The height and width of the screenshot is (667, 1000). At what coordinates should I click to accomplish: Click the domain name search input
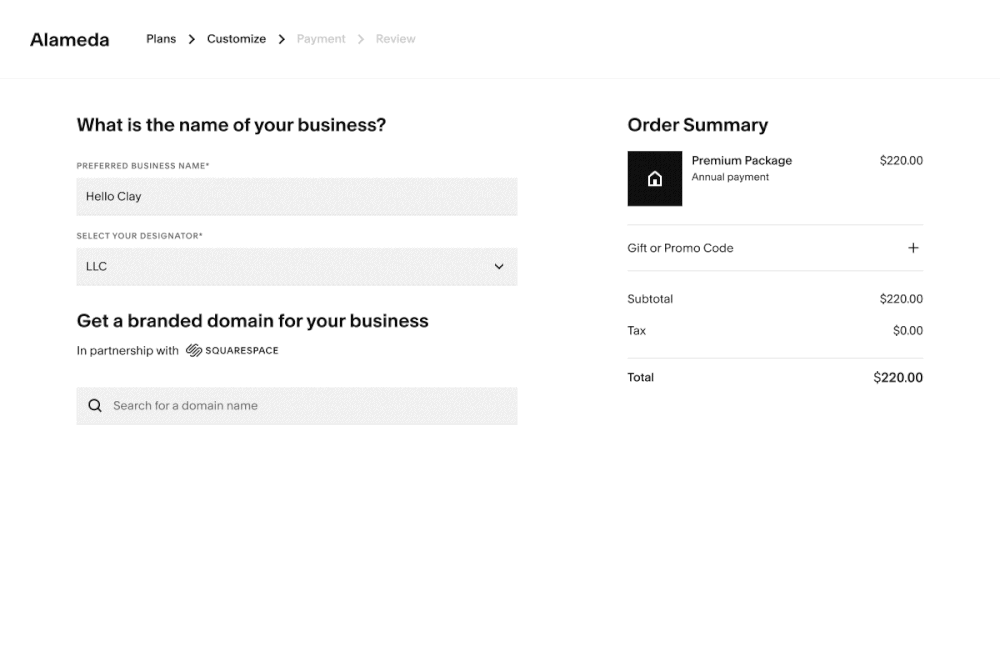297,405
